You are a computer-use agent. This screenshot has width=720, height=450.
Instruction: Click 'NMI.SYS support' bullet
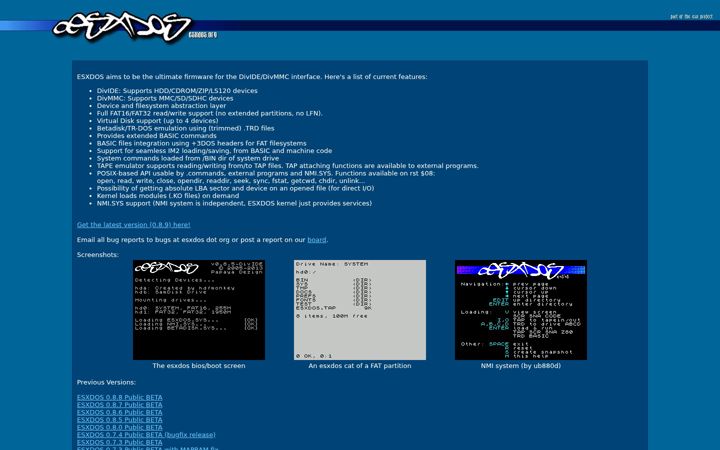[x=234, y=203]
